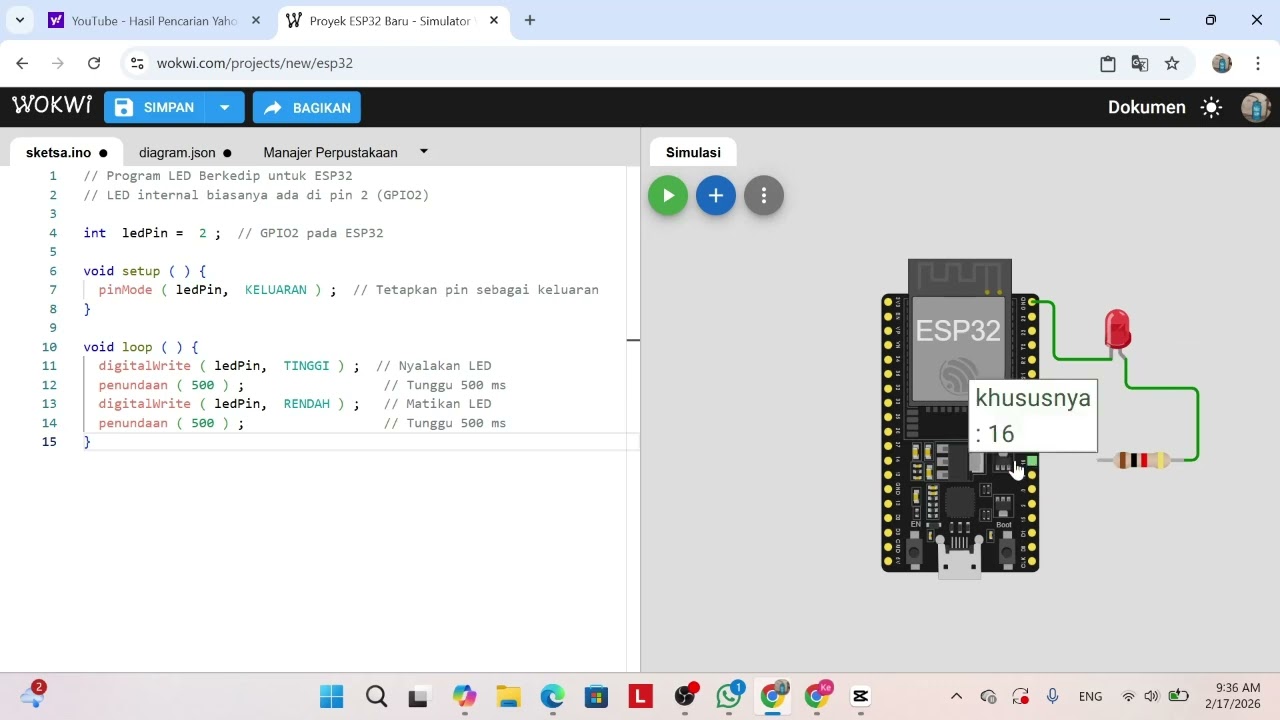Click microphone icon in system tray
The image size is (1280, 720).
tap(1052, 696)
